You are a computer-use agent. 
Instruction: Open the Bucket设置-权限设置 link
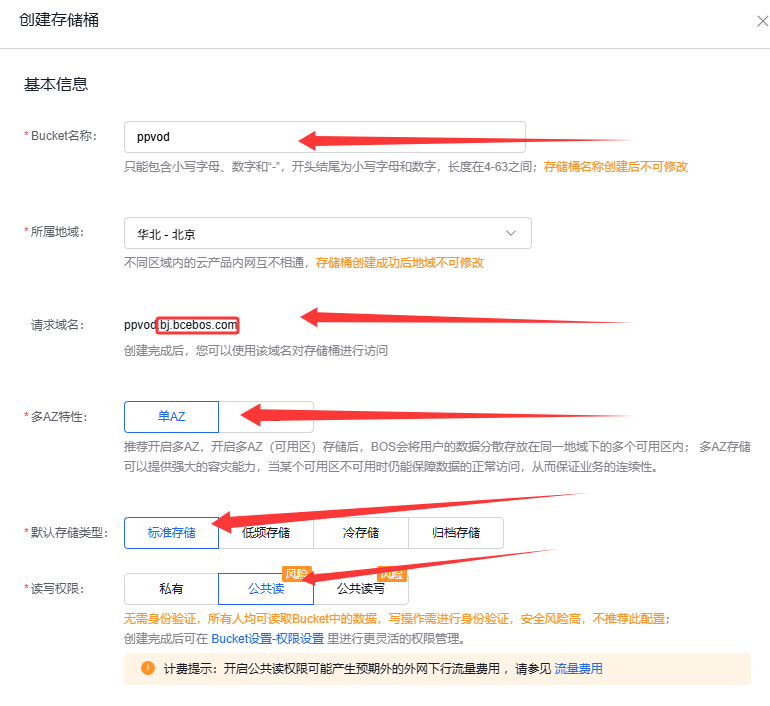(267, 638)
